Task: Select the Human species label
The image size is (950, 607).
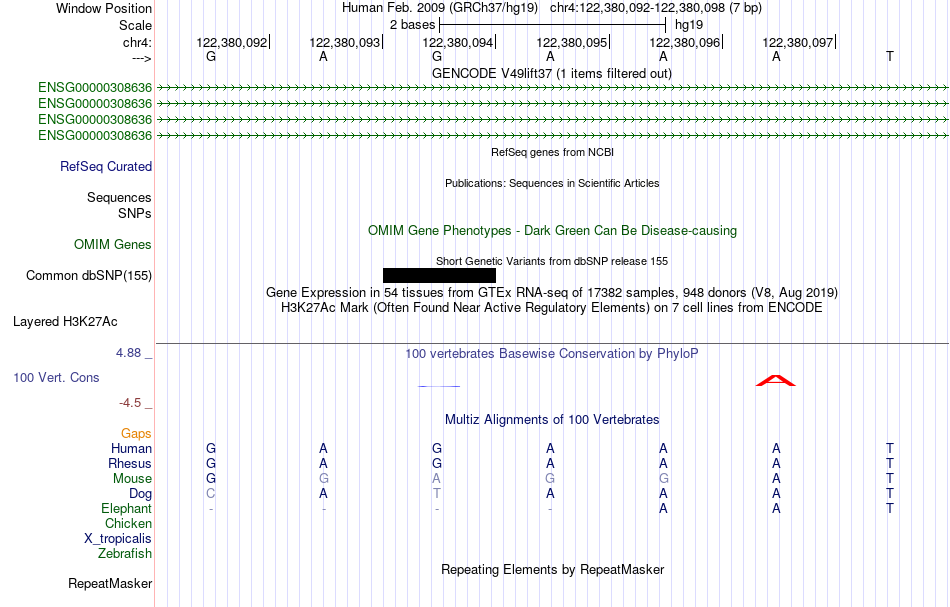Action: coord(131,448)
